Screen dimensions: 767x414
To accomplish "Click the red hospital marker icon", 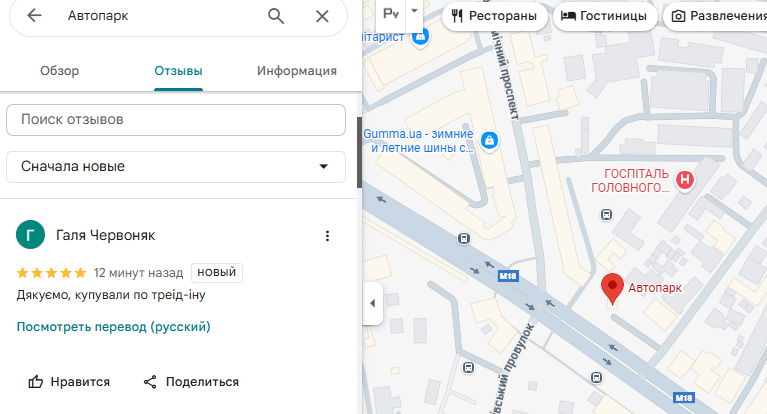I will tap(685, 180).
